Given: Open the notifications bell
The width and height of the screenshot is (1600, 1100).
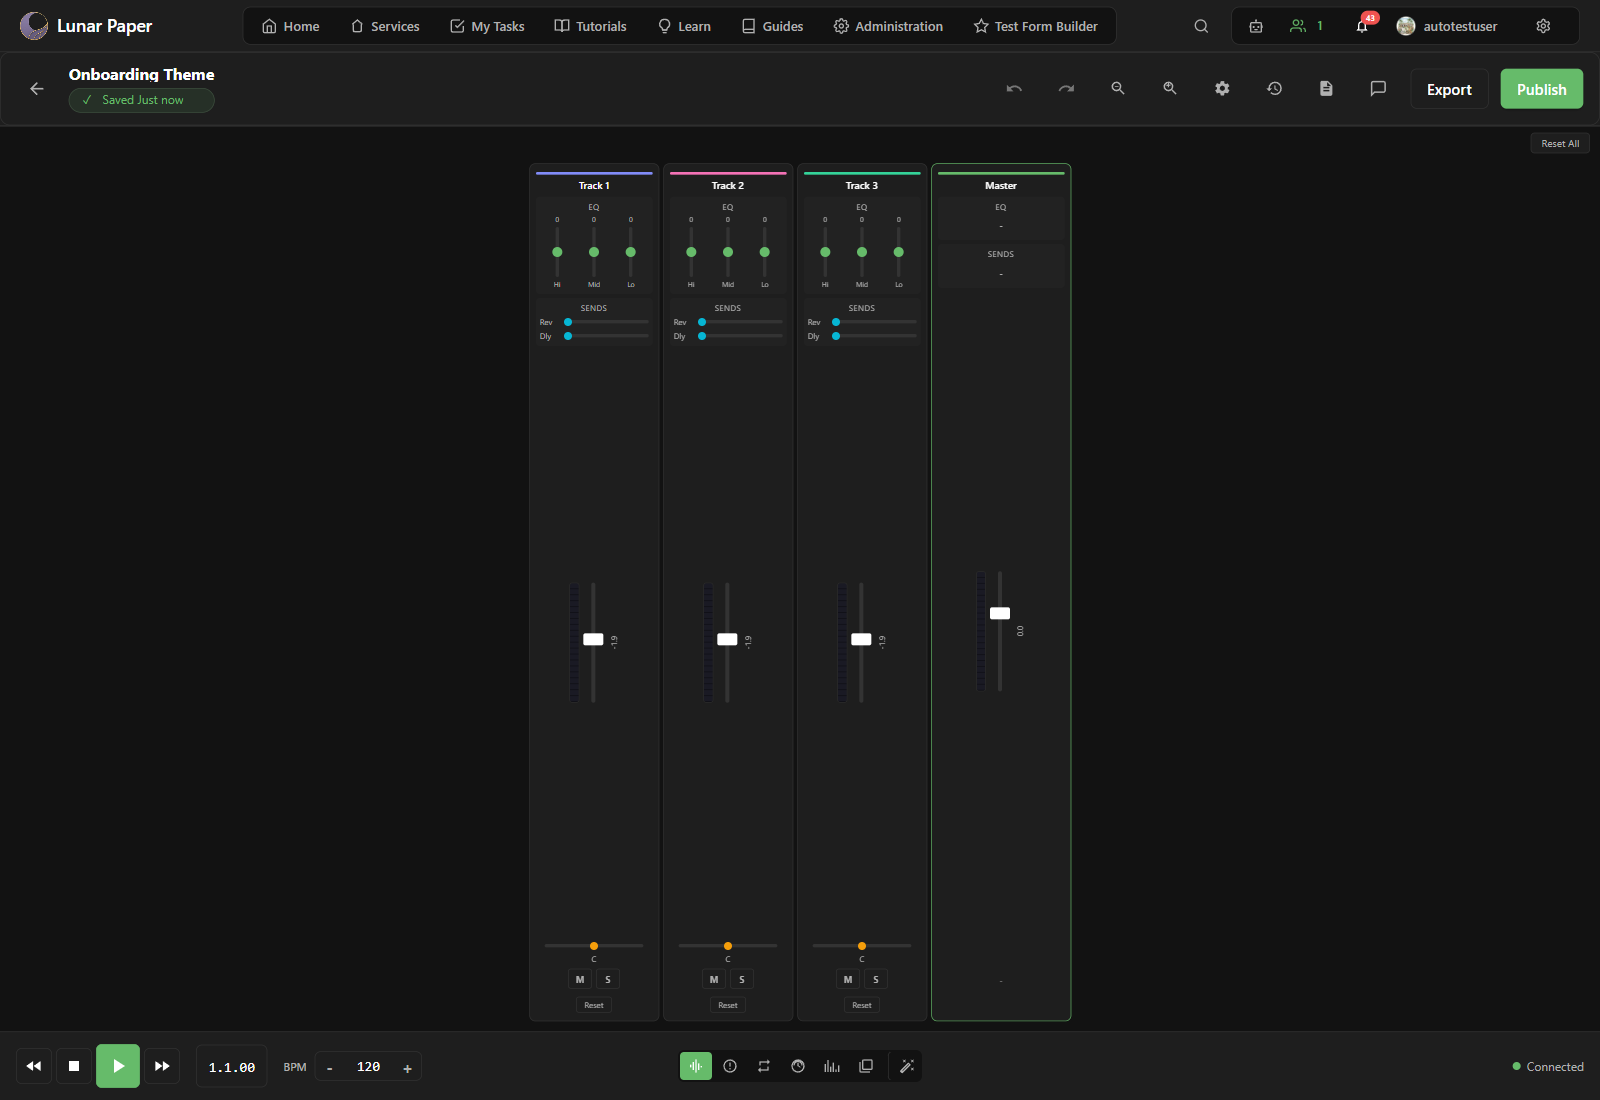Looking at the screenshot, I should pyautogui.click(x=1362, y=26).
